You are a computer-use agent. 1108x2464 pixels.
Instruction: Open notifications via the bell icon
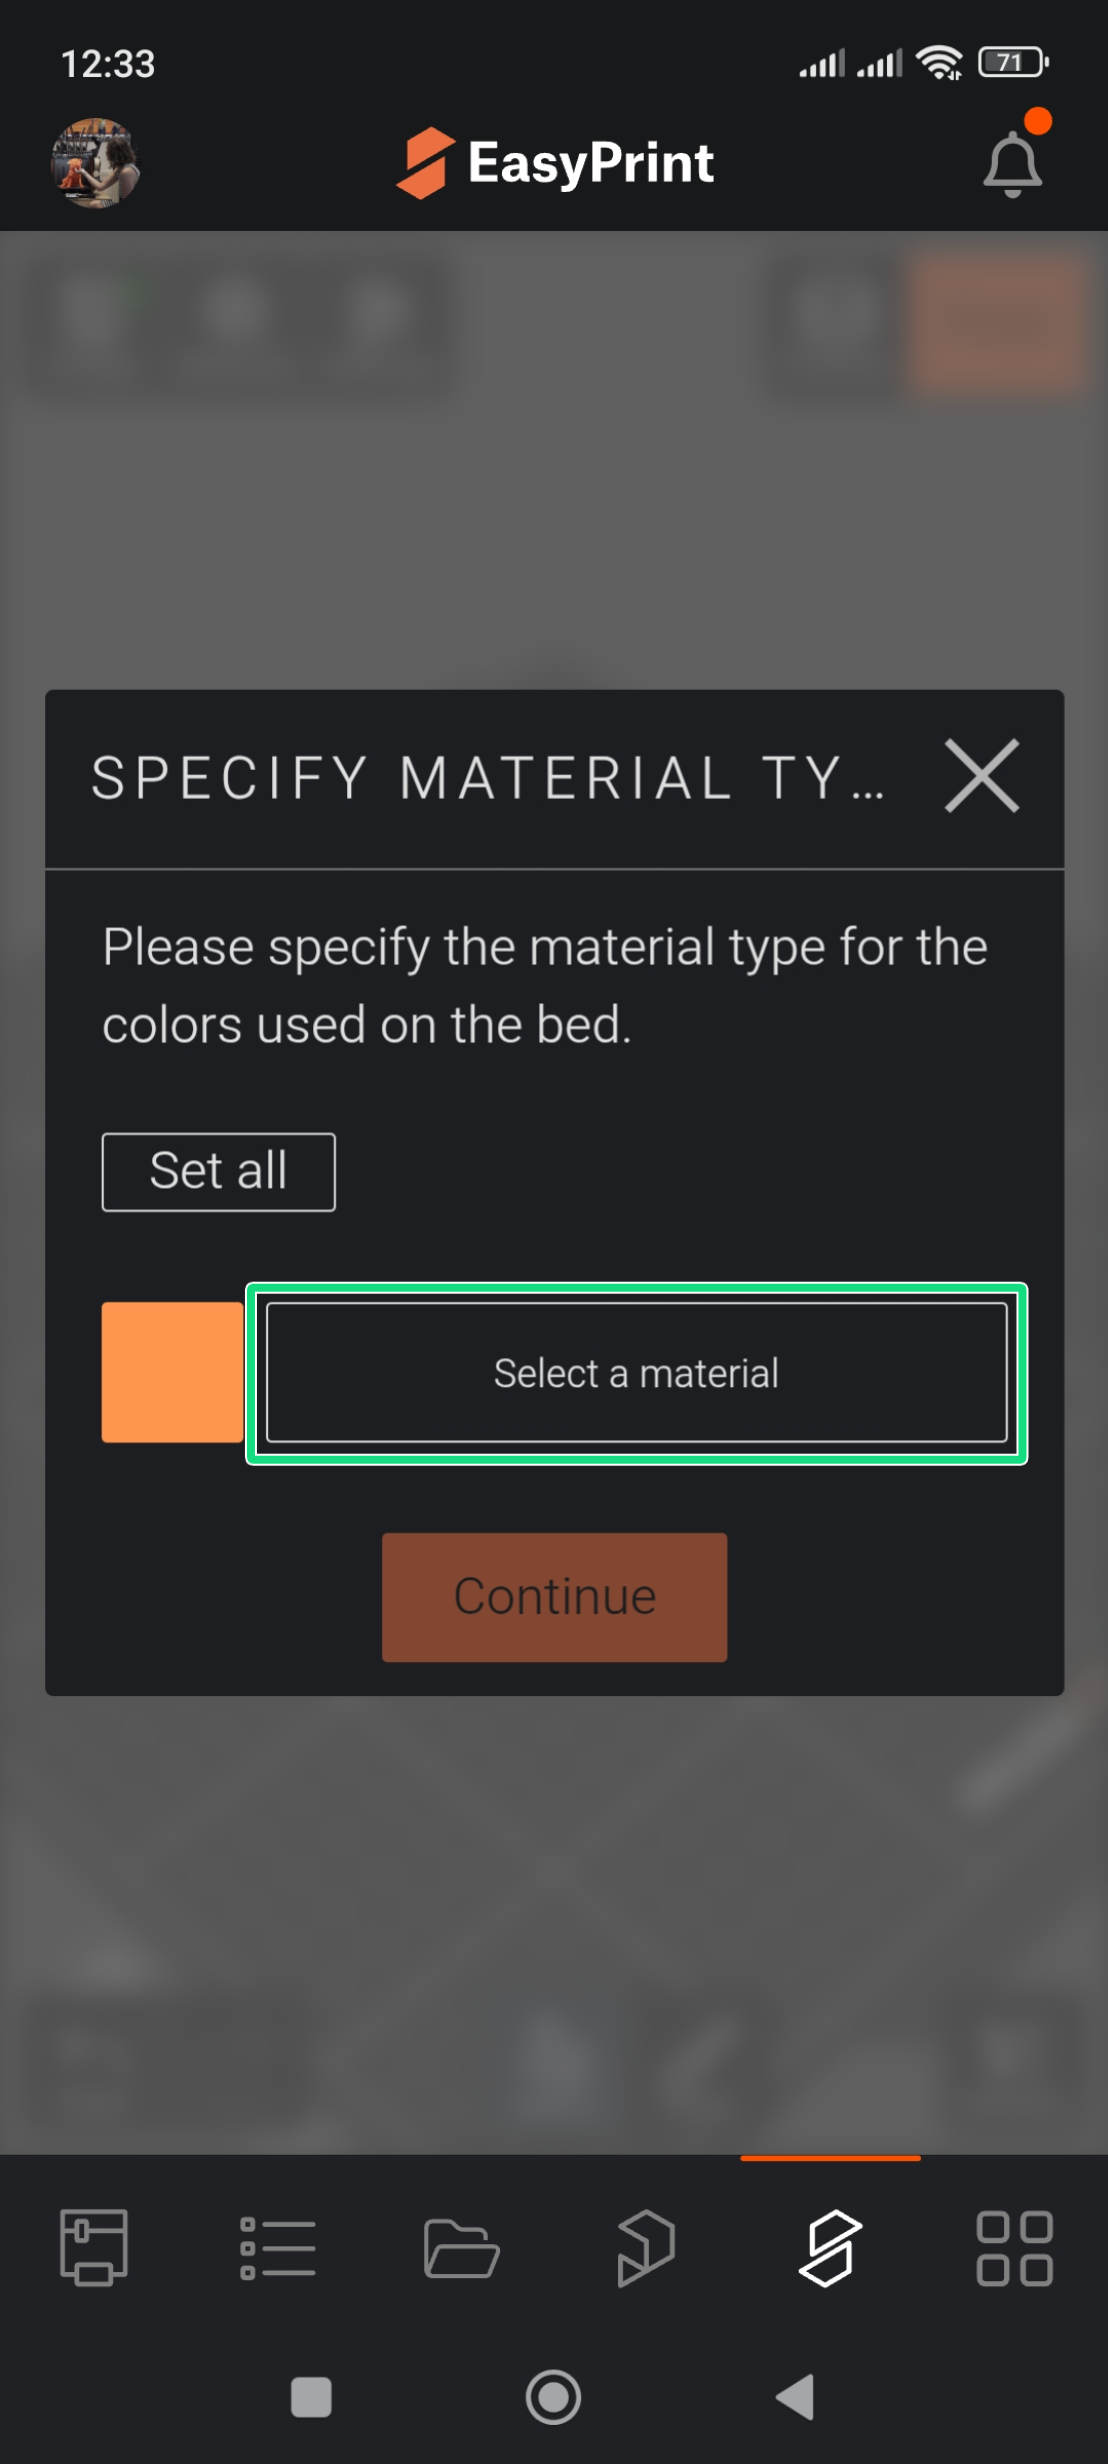click(1012, 163)
